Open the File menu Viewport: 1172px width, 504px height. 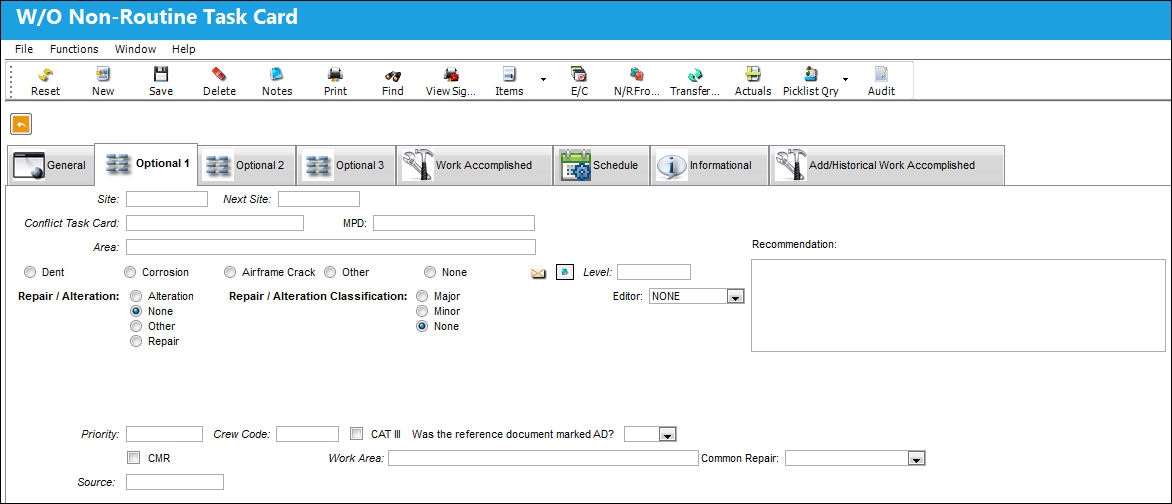pos(24,49)
